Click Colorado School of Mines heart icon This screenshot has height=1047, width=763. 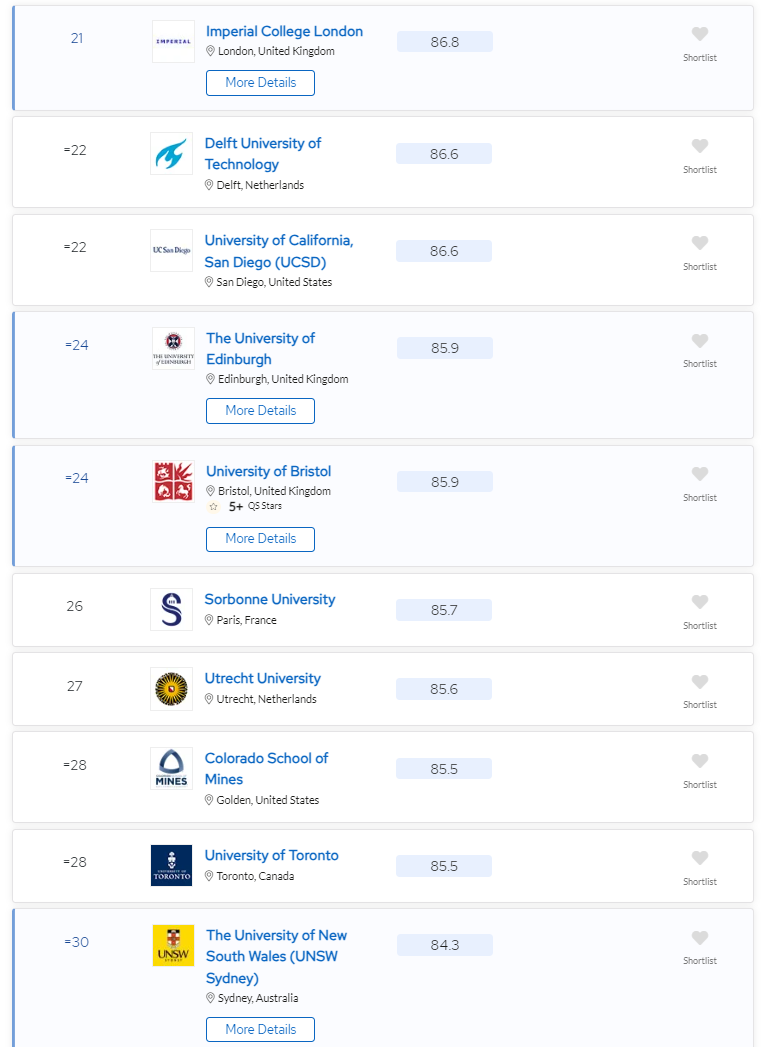700,761
